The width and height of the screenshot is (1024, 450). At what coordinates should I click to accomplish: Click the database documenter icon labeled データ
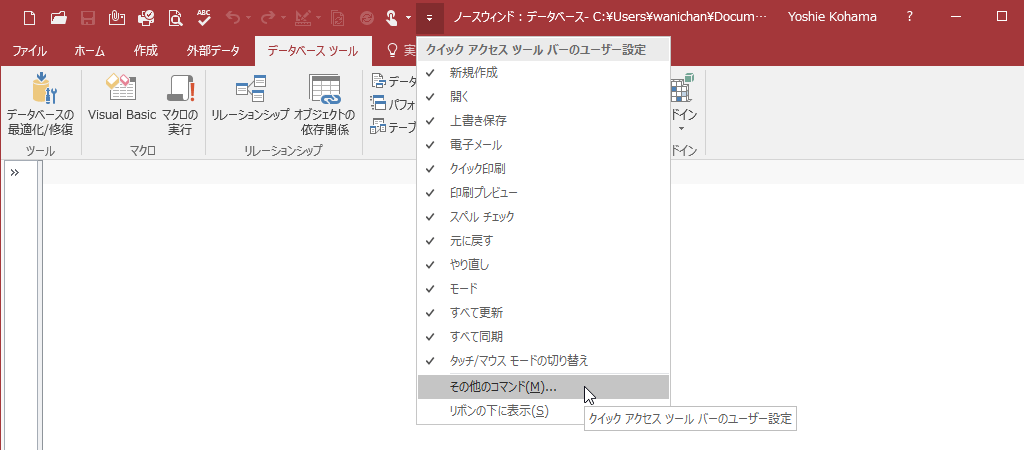pos(378,81)
